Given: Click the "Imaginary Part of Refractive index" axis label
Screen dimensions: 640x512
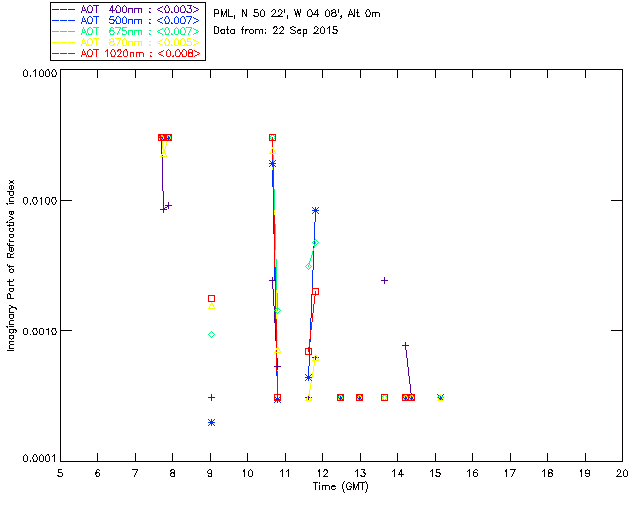Looking at the screenshot, I should [x=11, y=265].
